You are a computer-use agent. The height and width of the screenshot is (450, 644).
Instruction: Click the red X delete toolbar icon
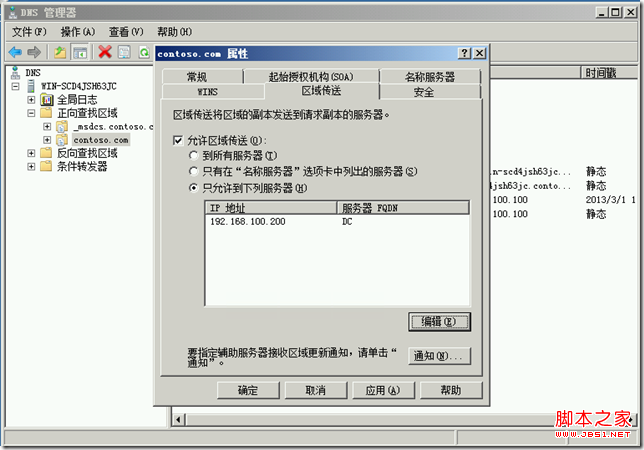tap(105, 52)
